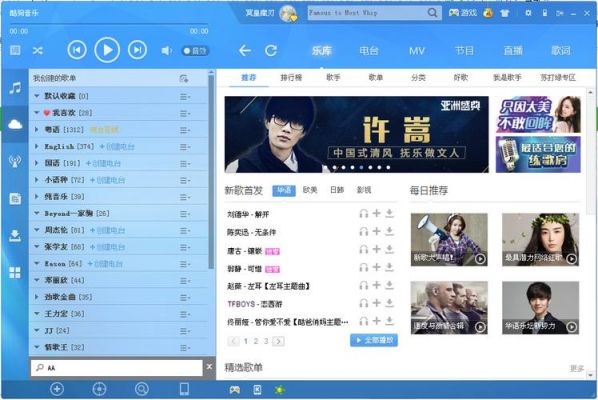This screenshot has height=400, width=598.
Task: Click playlist panel scrollbar
Action: [211, 172]
